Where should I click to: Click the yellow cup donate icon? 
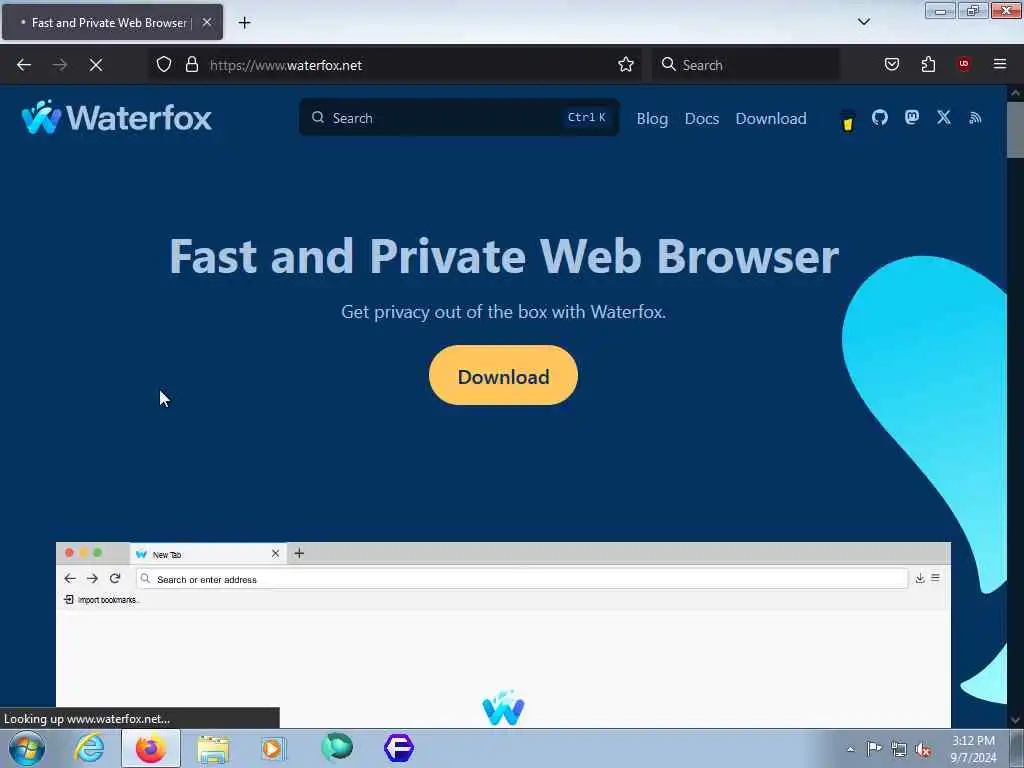coord(848,121)
